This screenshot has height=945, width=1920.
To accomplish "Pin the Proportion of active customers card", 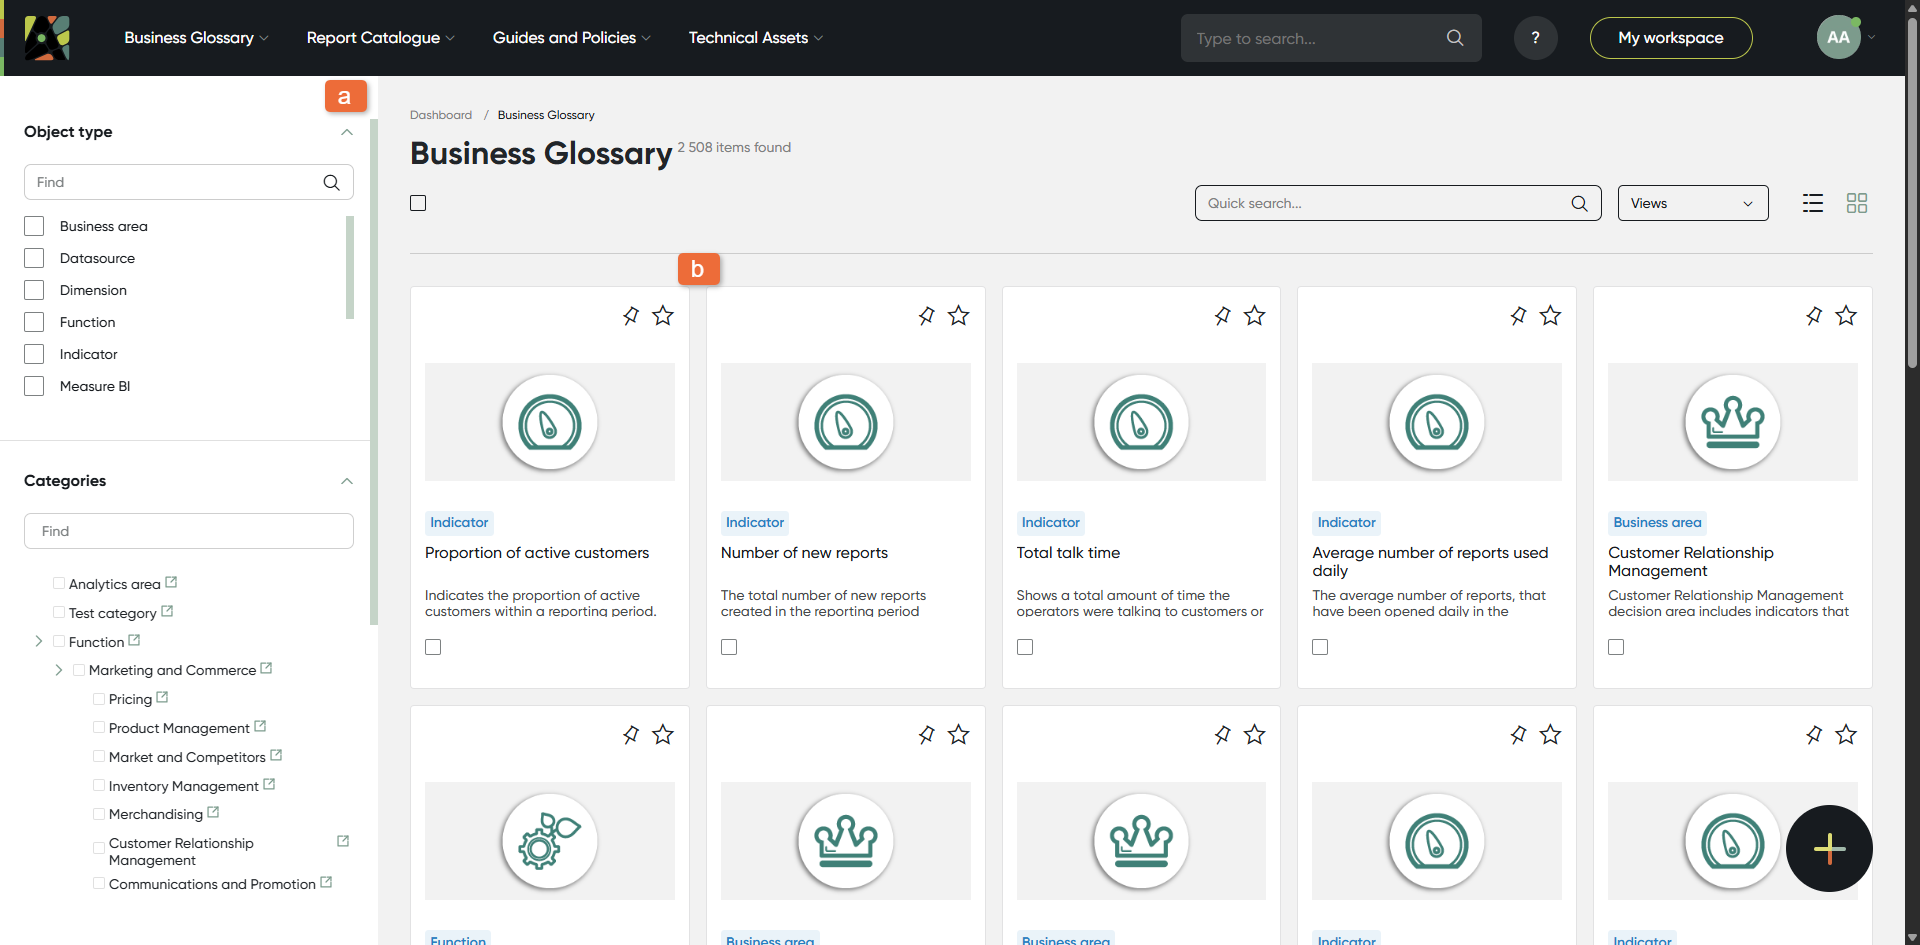I will [631, 316].
